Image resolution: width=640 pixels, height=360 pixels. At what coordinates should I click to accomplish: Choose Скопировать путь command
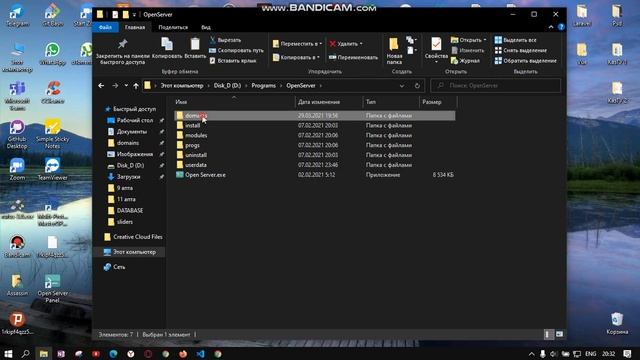coord(236,50)
